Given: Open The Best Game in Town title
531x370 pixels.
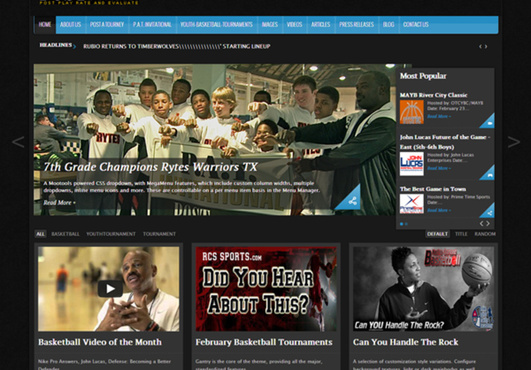Looking at the screenshot, I should (433, 189).
